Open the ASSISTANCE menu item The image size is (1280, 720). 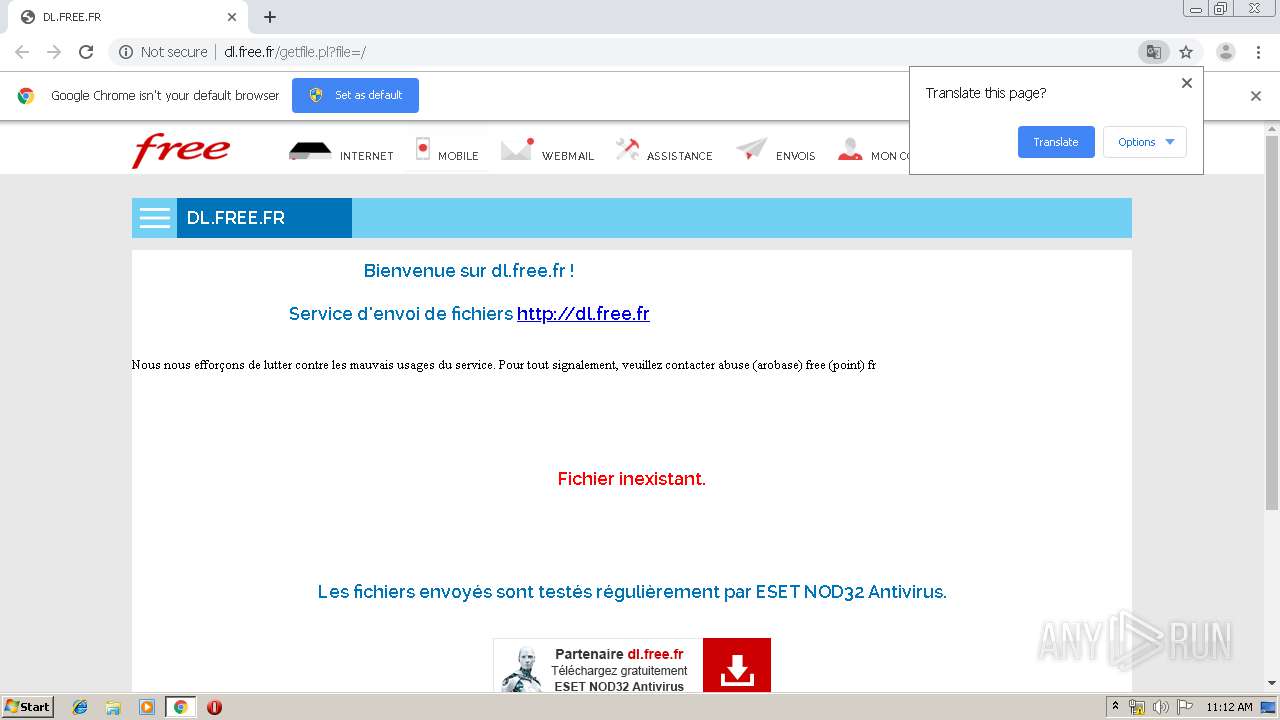(664, 151)
